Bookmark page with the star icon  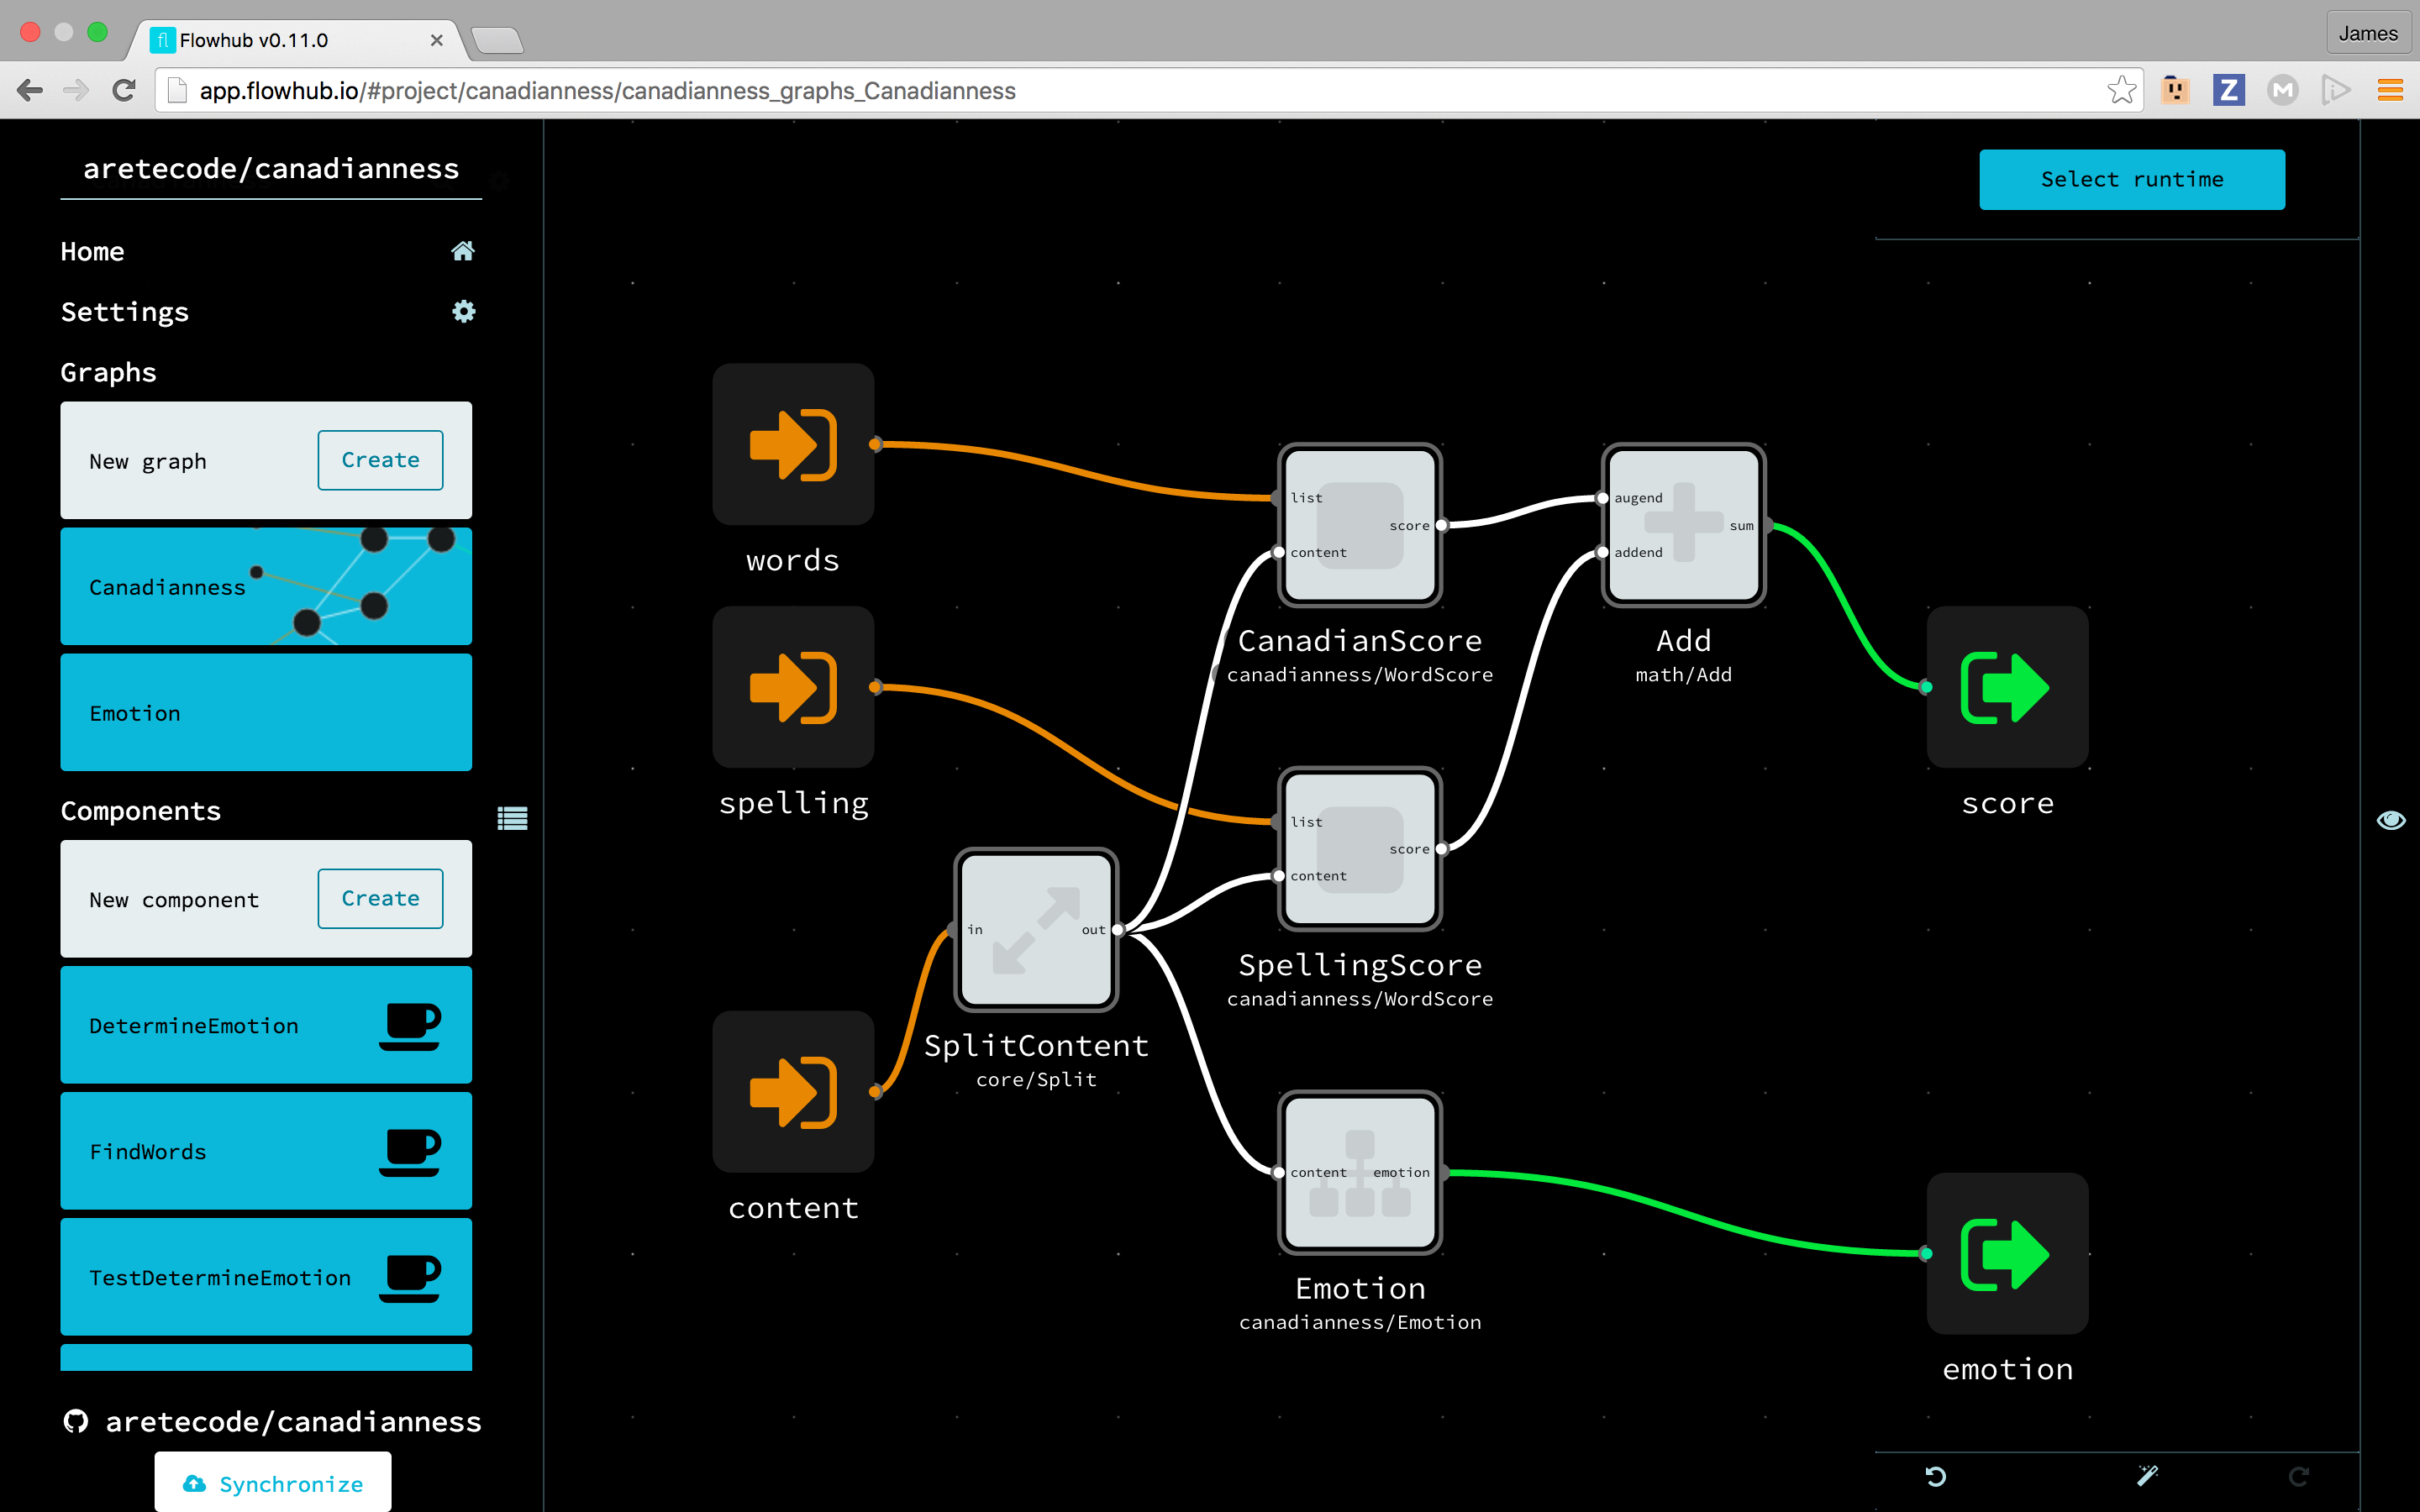(x=2121, y=90)
